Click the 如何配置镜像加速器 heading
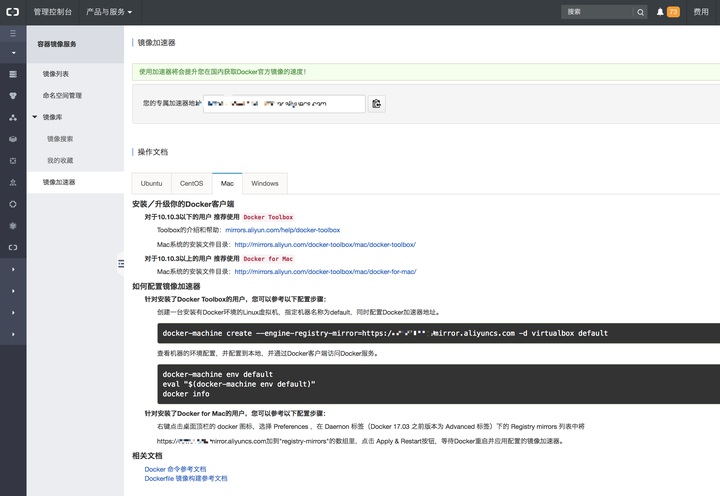The image size is (720, 496). (x=166, y=287)
